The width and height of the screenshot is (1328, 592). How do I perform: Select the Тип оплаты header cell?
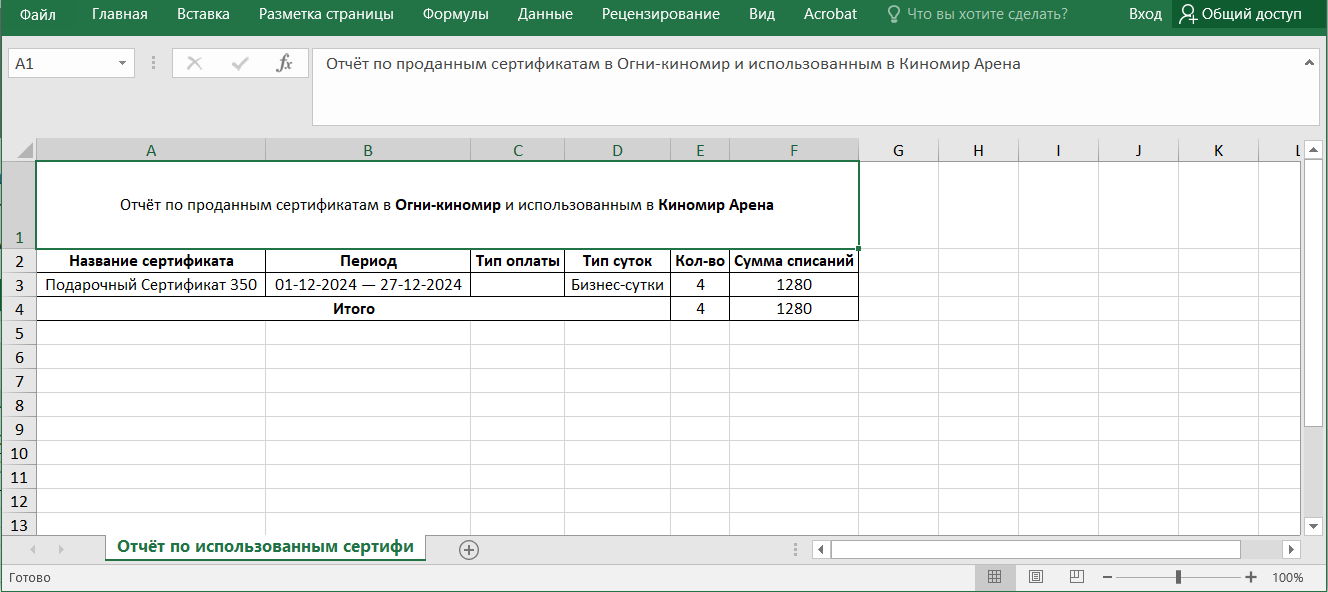pyautogui.click(x=518, y=261)
